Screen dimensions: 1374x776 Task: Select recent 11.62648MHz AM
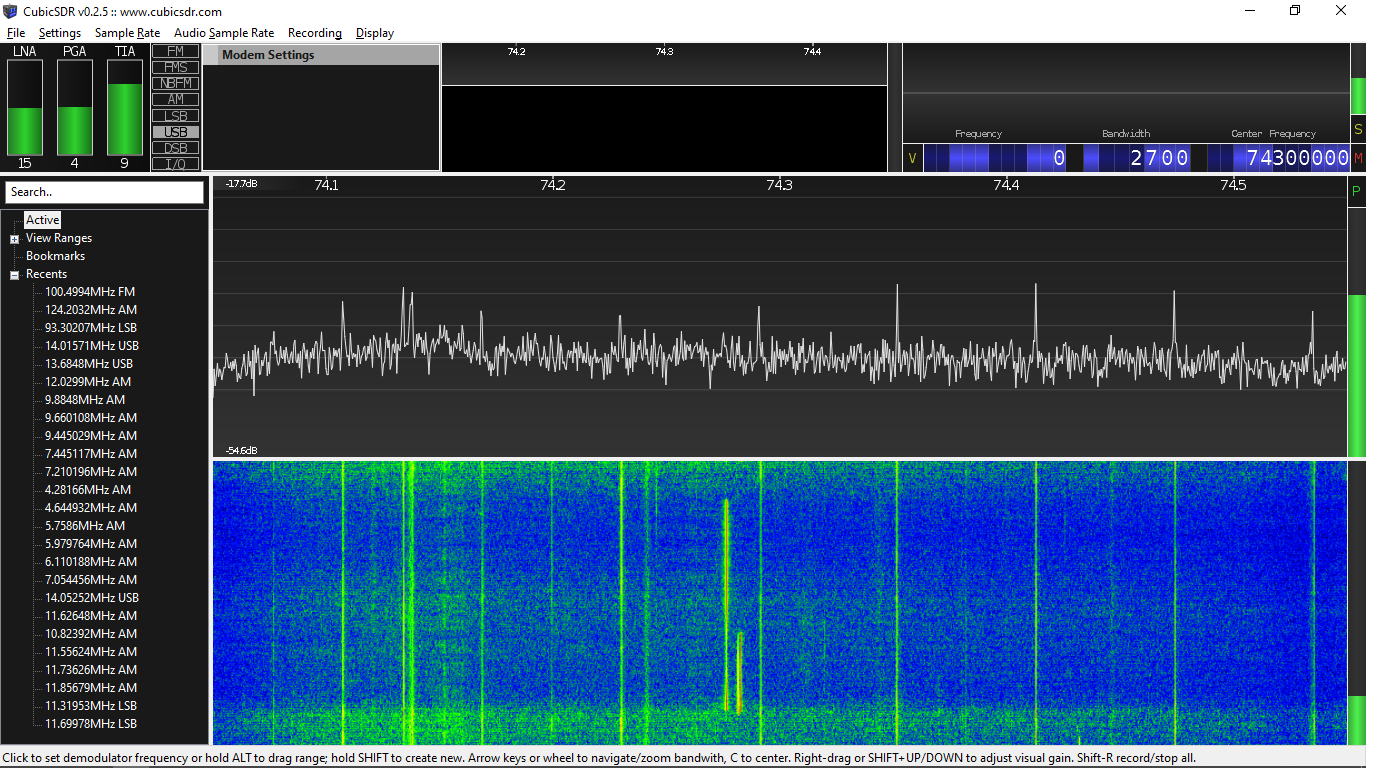pos(91,616)
